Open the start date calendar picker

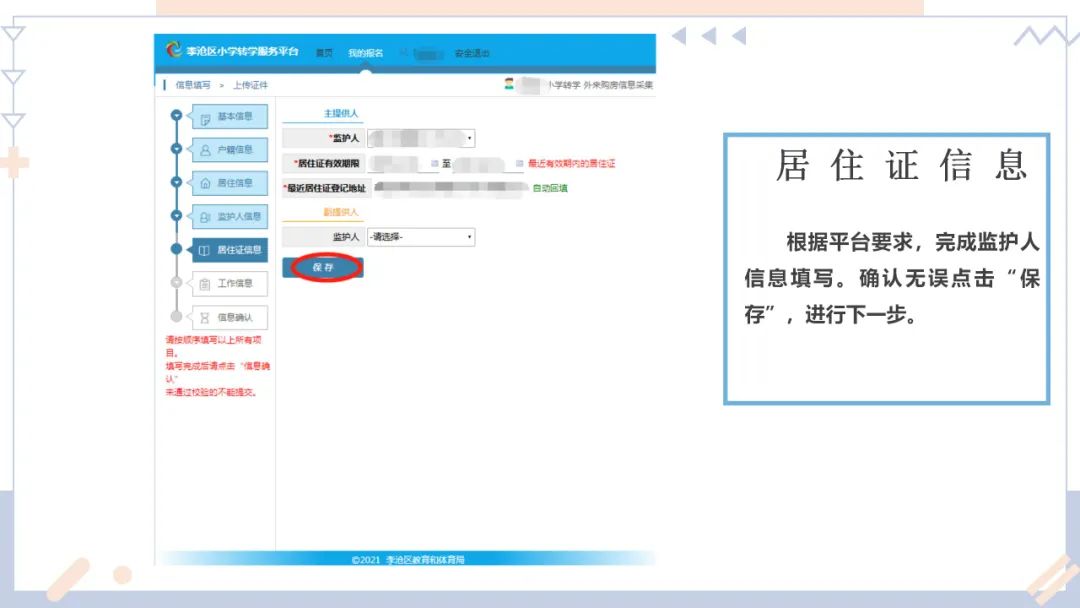click(x=434, y=163)
